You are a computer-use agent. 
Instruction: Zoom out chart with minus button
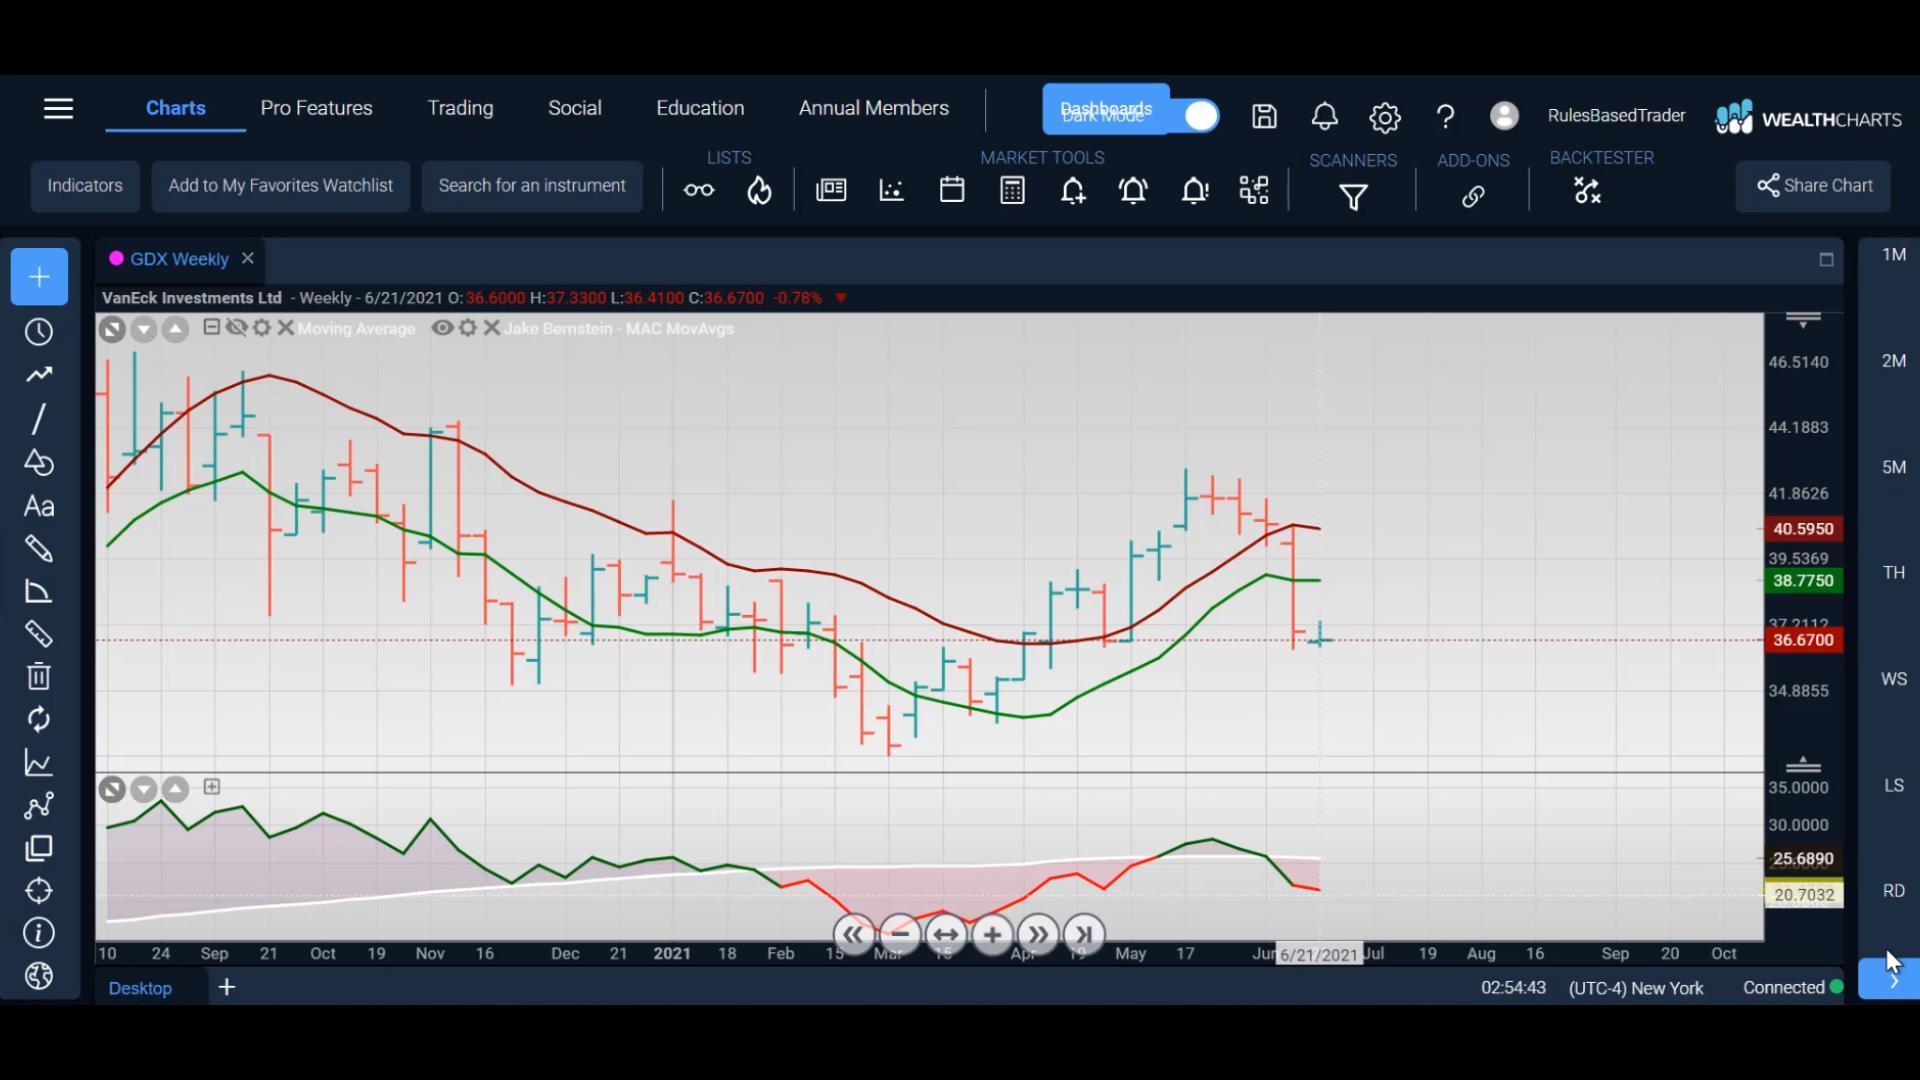(899, 935)
